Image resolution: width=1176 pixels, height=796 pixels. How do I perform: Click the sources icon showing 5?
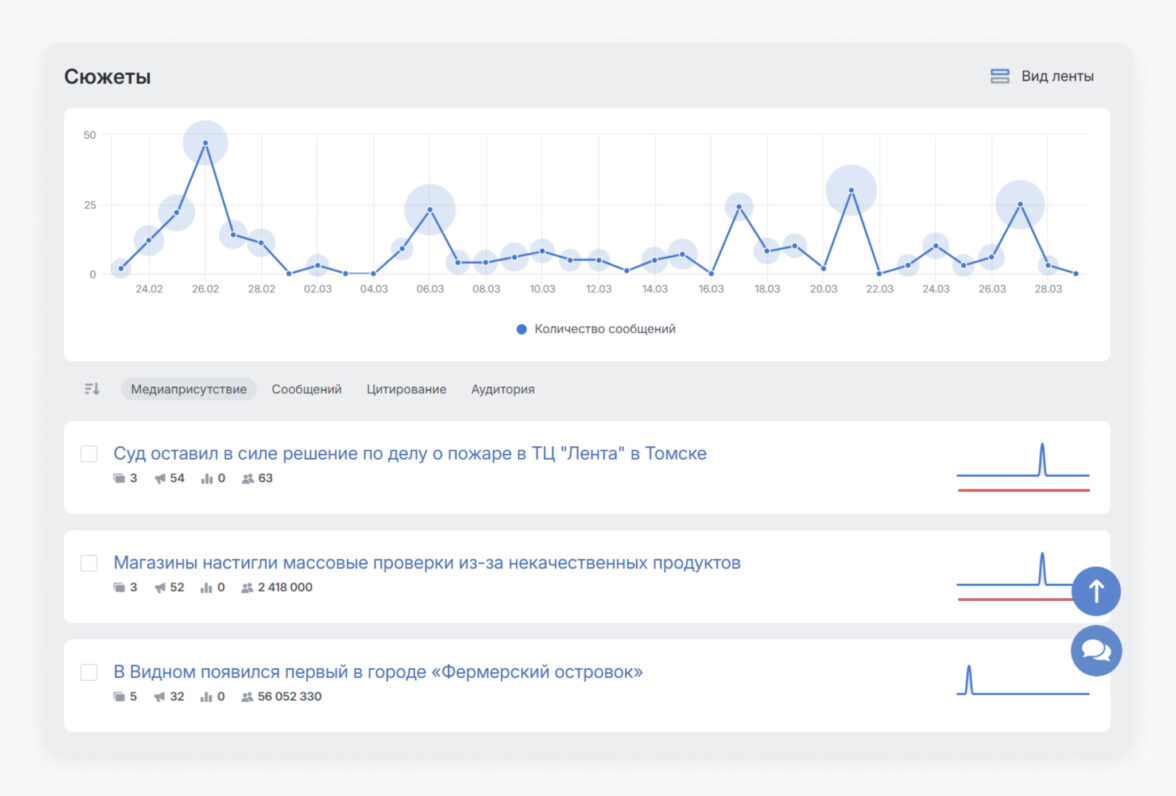[119, 696]
